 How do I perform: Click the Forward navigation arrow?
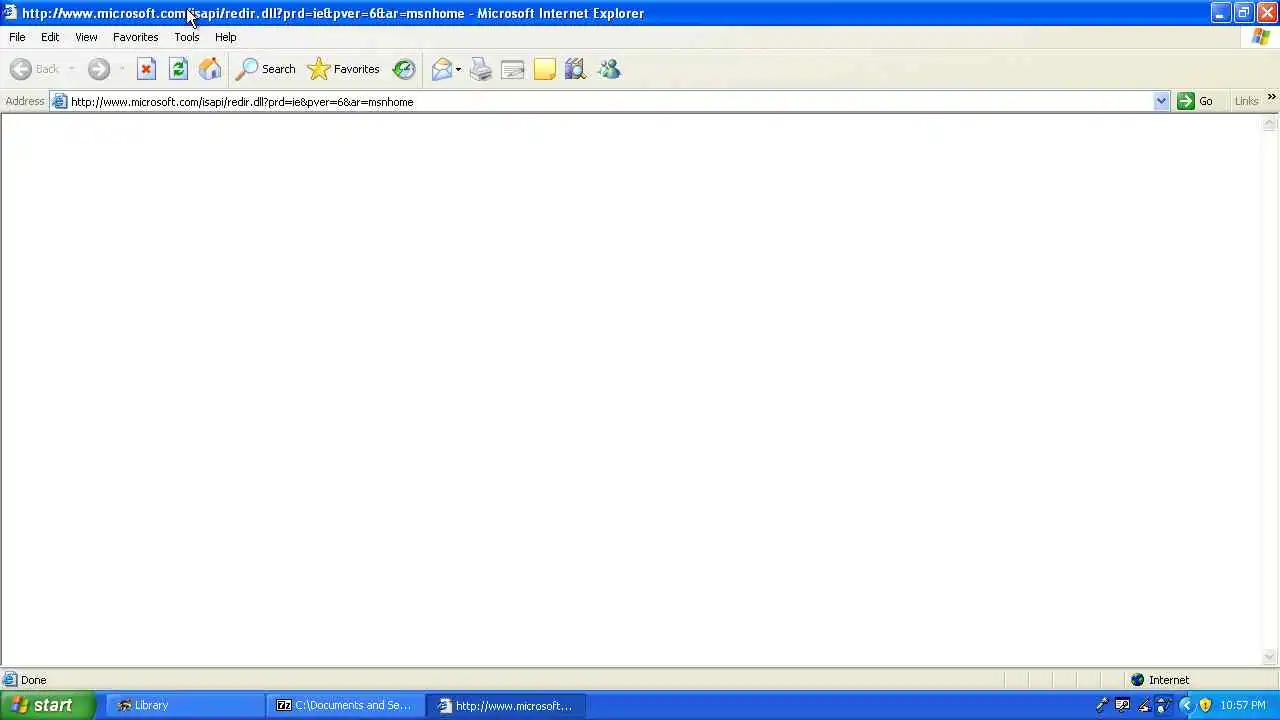[98, 69]
